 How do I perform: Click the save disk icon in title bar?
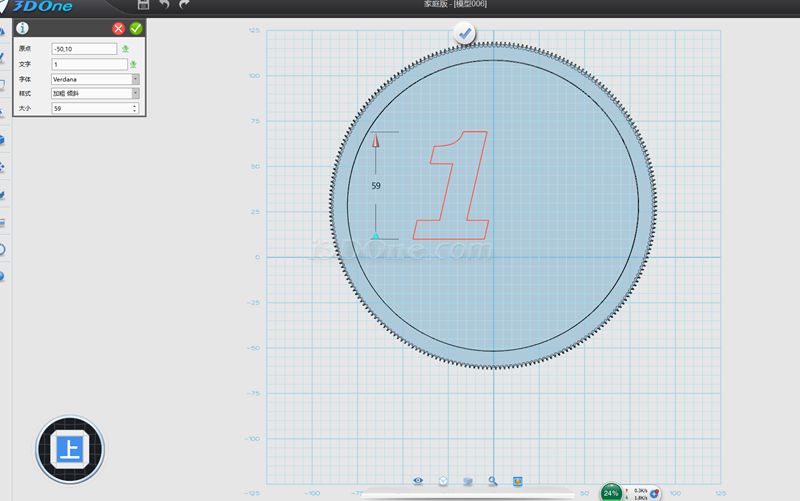[144, 6]
